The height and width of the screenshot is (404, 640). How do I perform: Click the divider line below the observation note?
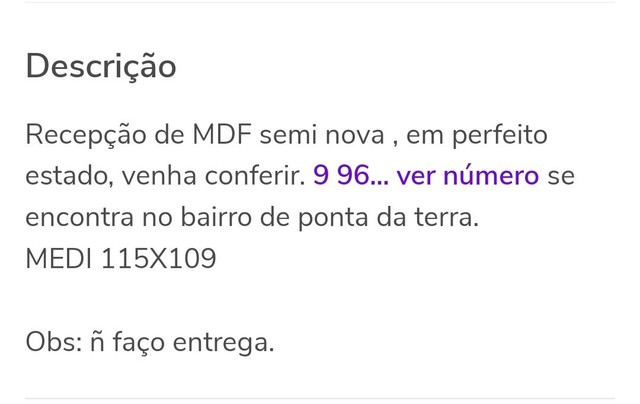(x=320, y=398)
